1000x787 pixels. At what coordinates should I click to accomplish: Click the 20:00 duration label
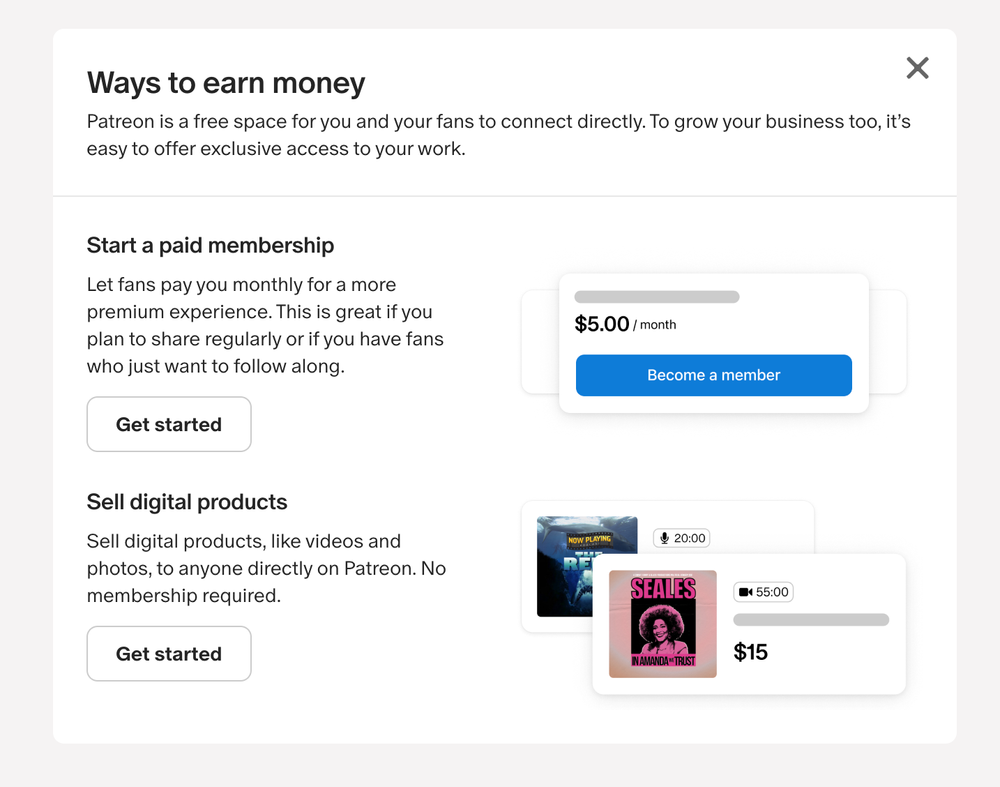pyautogui.click(x=690, y=538)
